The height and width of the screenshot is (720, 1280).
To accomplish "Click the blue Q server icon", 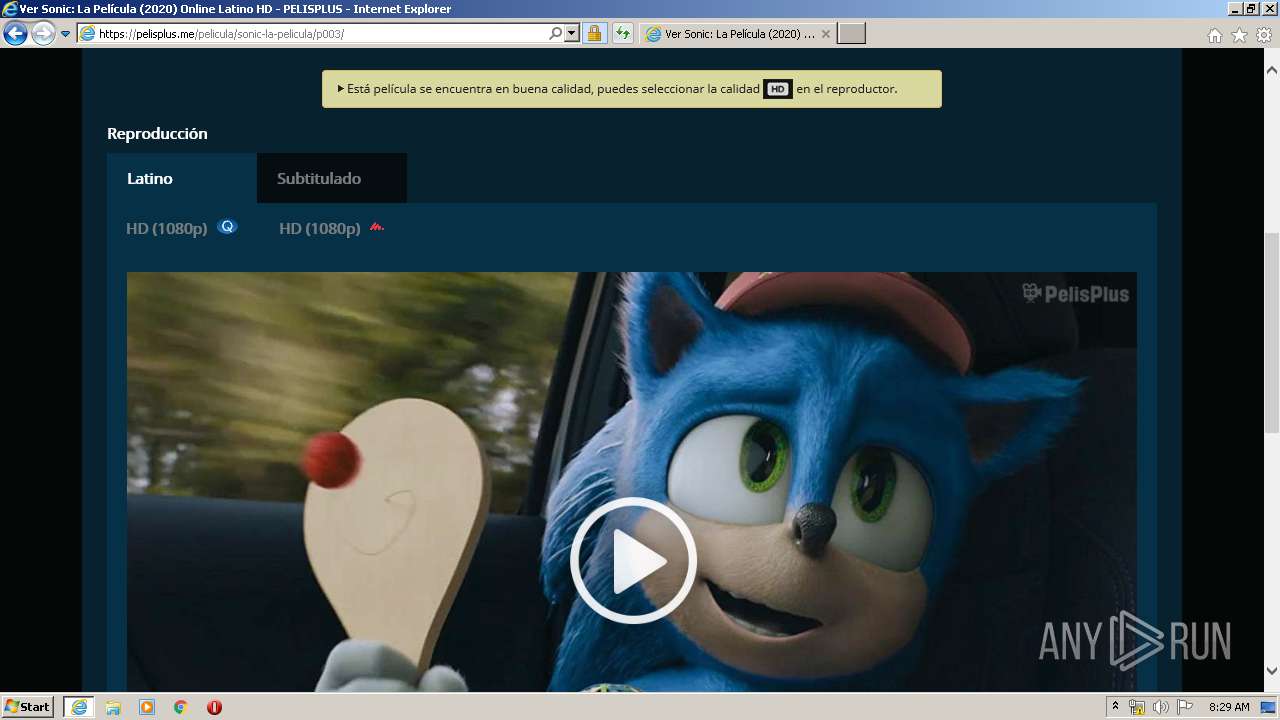I will (x=227, y=227).
